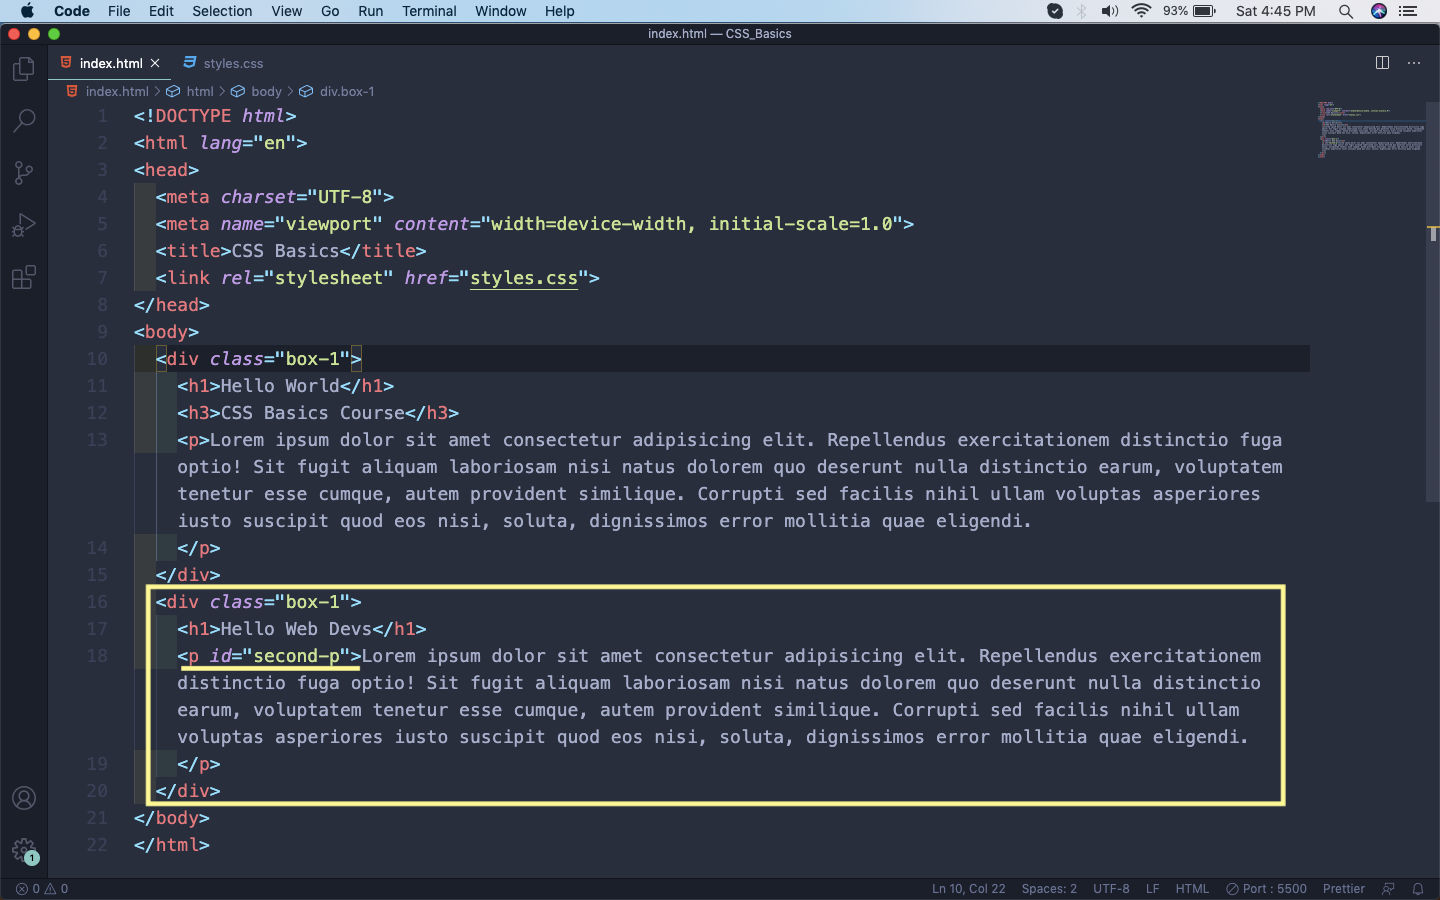Change language mode via HTML status item
Image resolution: width=1440 pixels, height=900 pixels.
1192,888
